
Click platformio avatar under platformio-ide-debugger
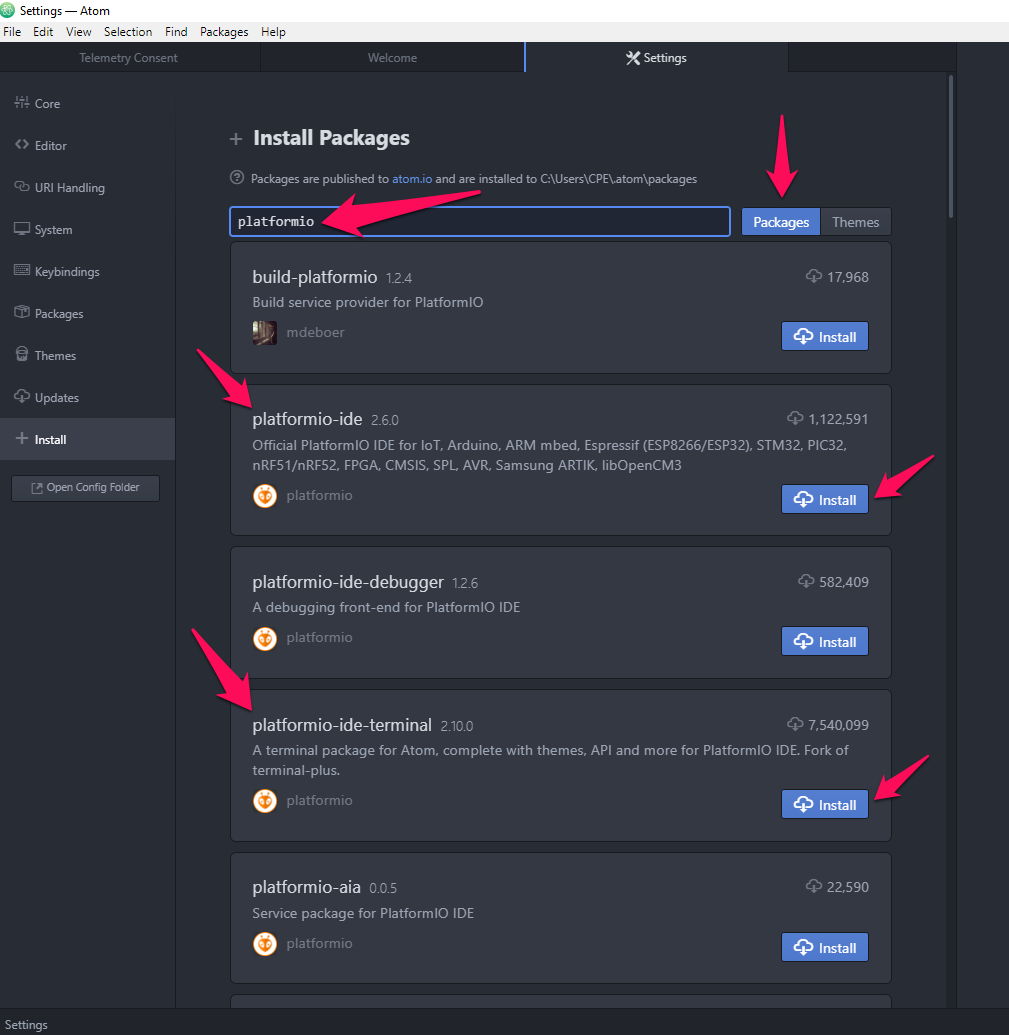(x=265, y=638)
